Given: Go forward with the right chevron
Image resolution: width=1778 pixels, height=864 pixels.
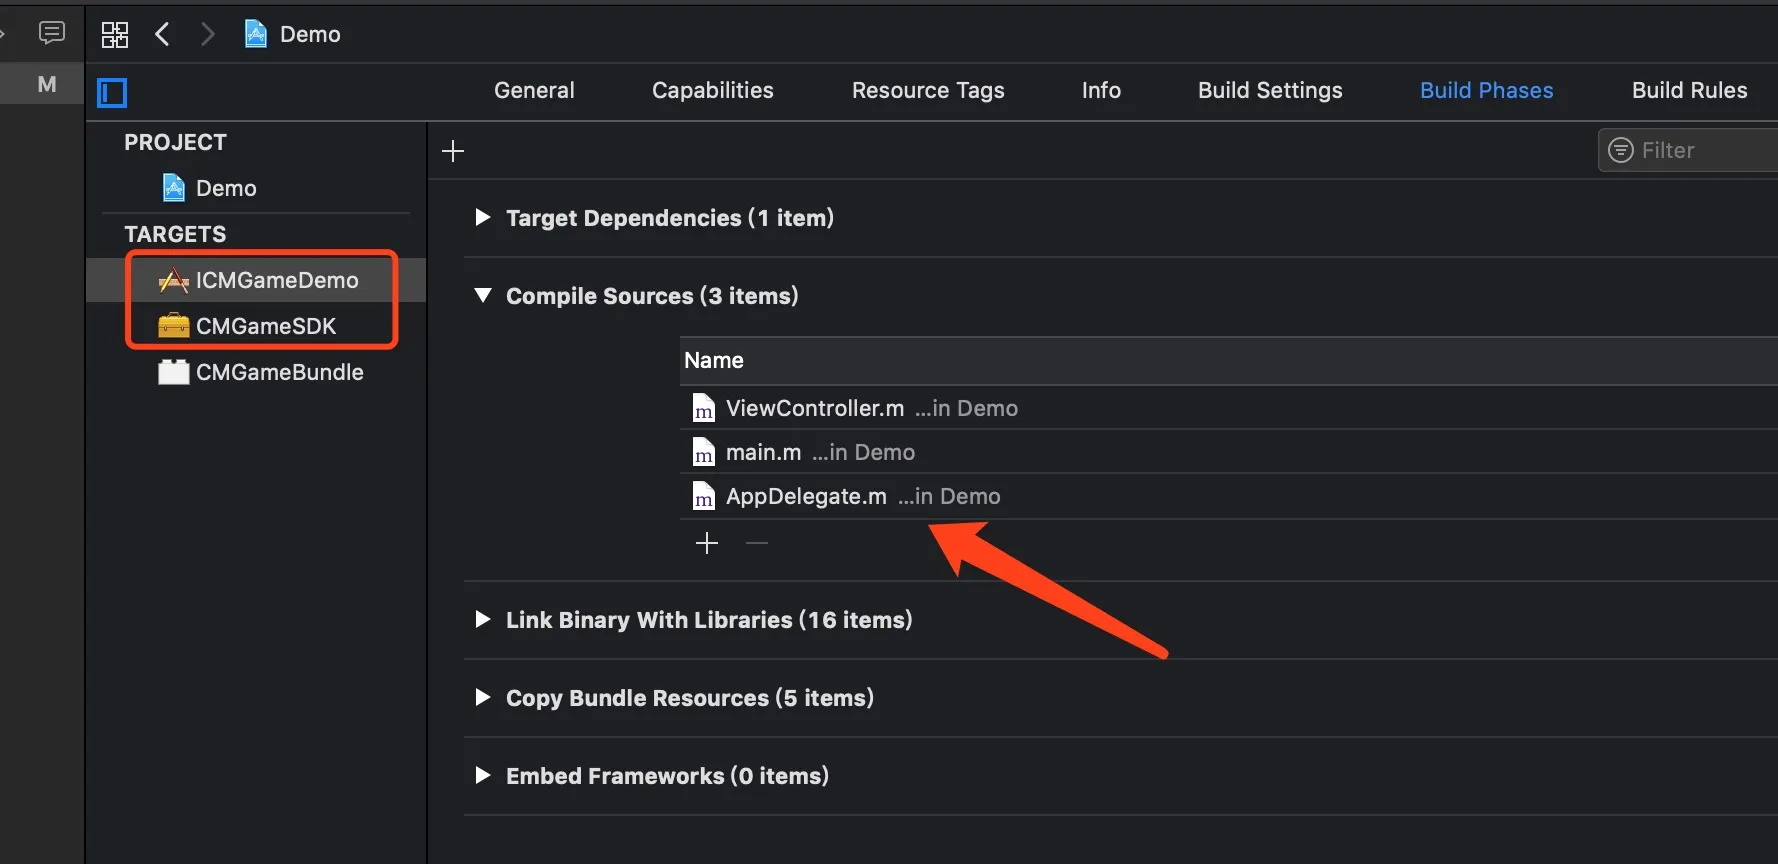Looking at the screenshot, I should pos(207,34).
